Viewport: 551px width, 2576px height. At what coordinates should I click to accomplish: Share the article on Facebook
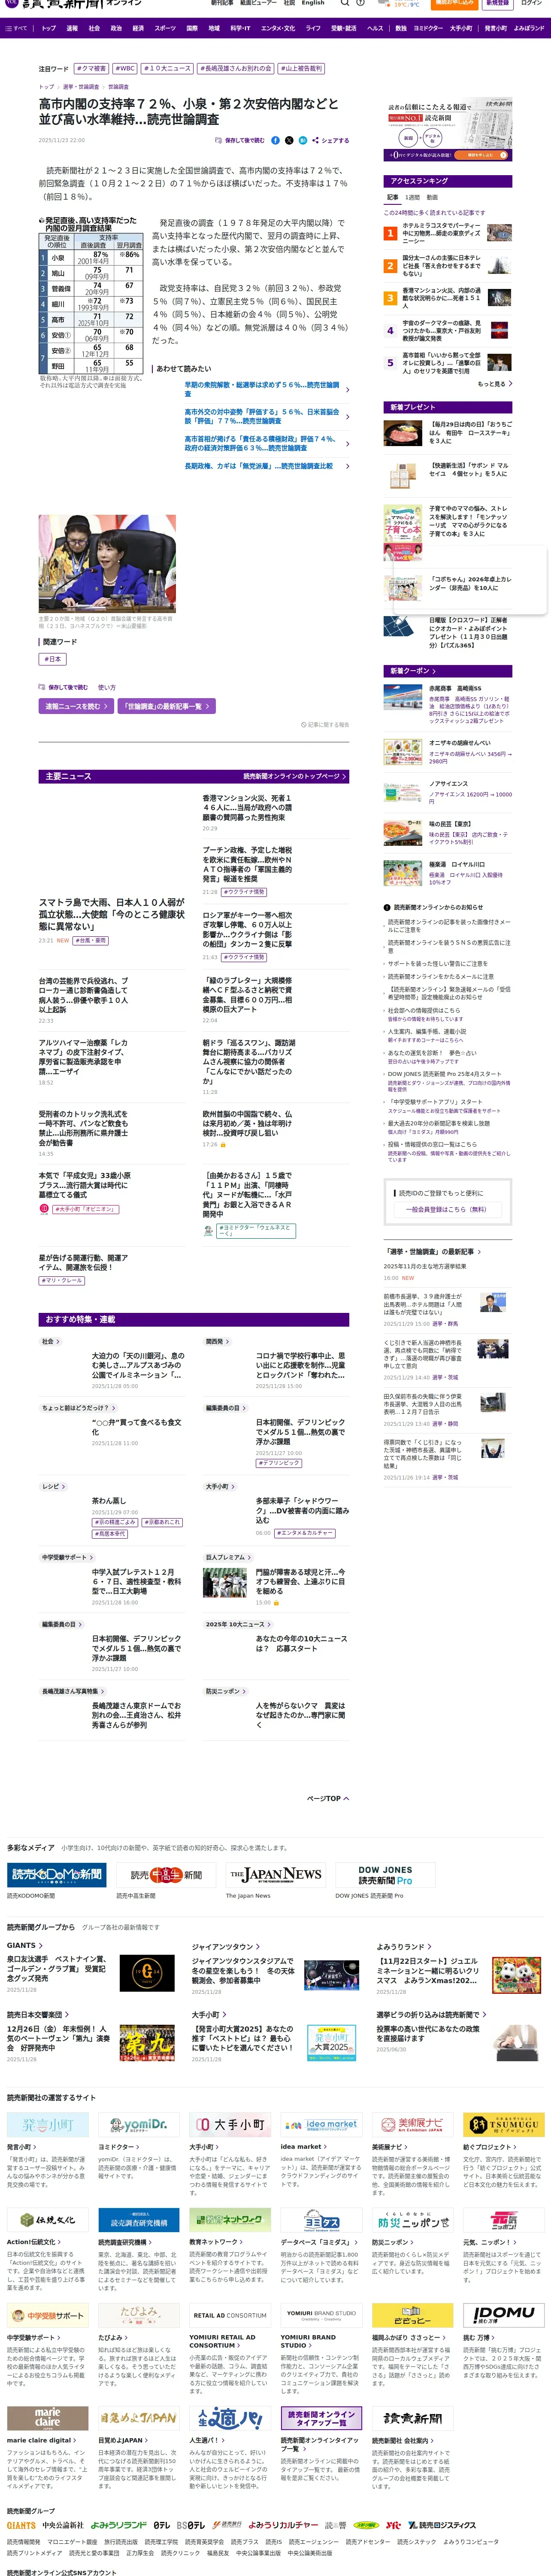click(276, 140)
